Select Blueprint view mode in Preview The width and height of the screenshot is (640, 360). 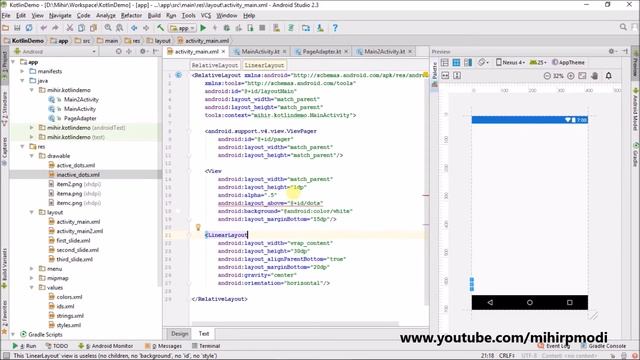click(x=456, y=62)
